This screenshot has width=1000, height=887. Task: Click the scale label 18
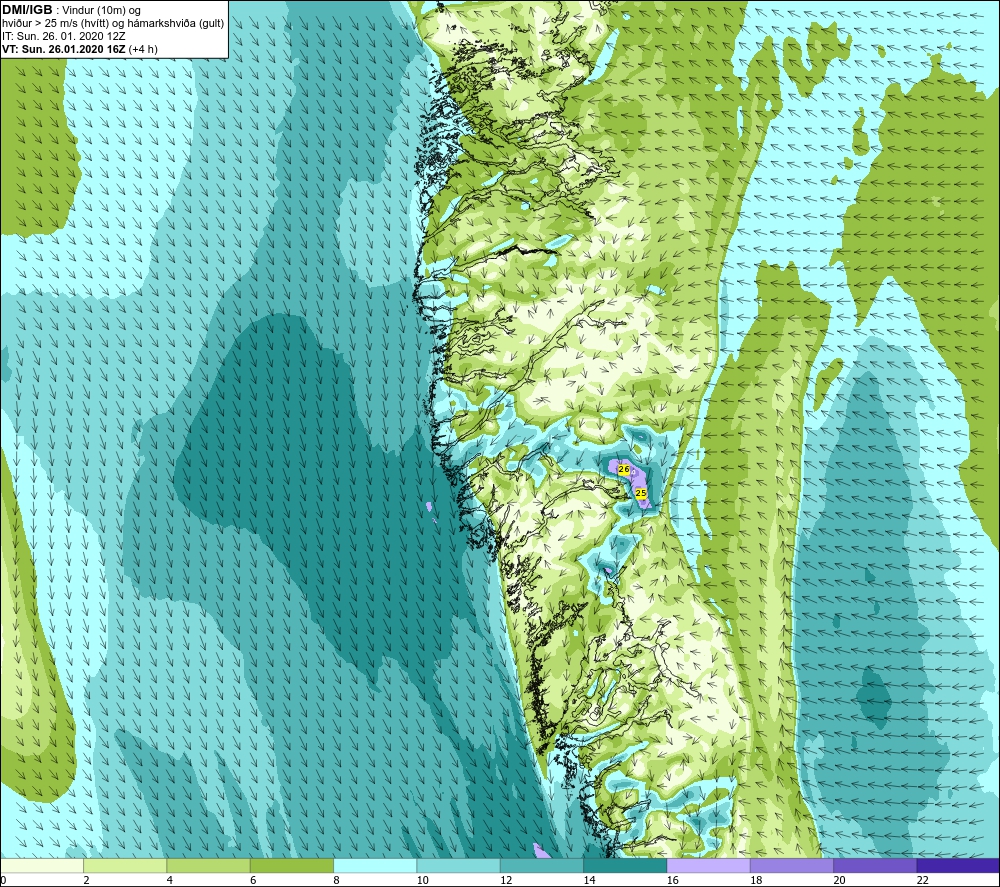(756, 880)
